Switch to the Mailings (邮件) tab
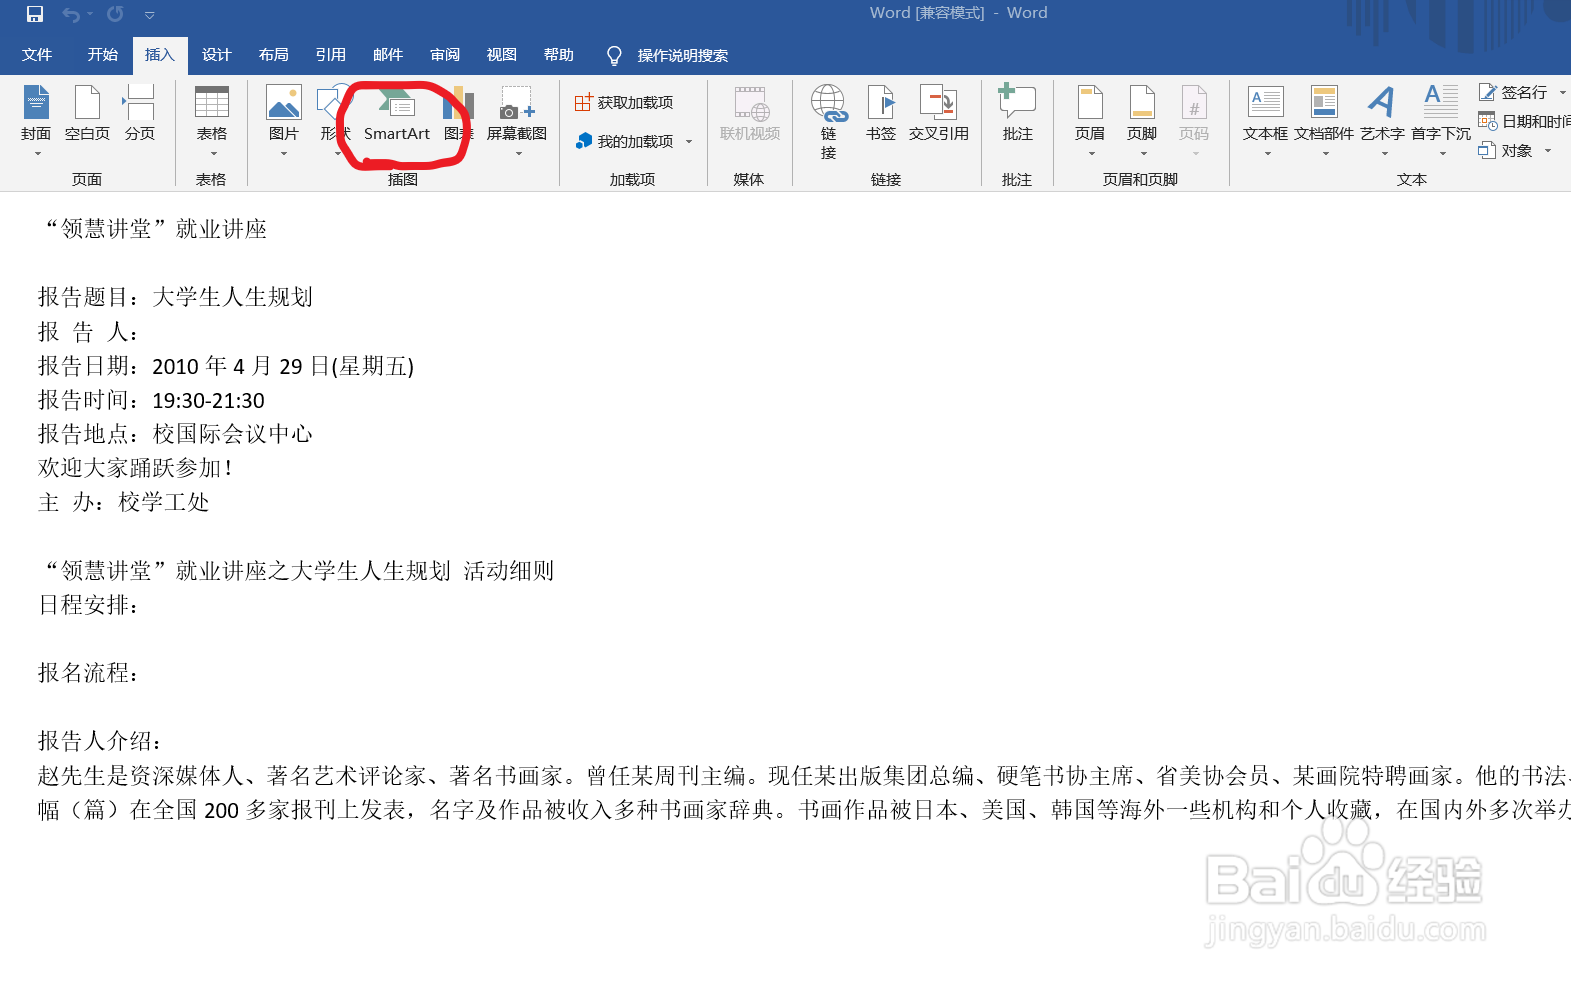 pos(388,55)
